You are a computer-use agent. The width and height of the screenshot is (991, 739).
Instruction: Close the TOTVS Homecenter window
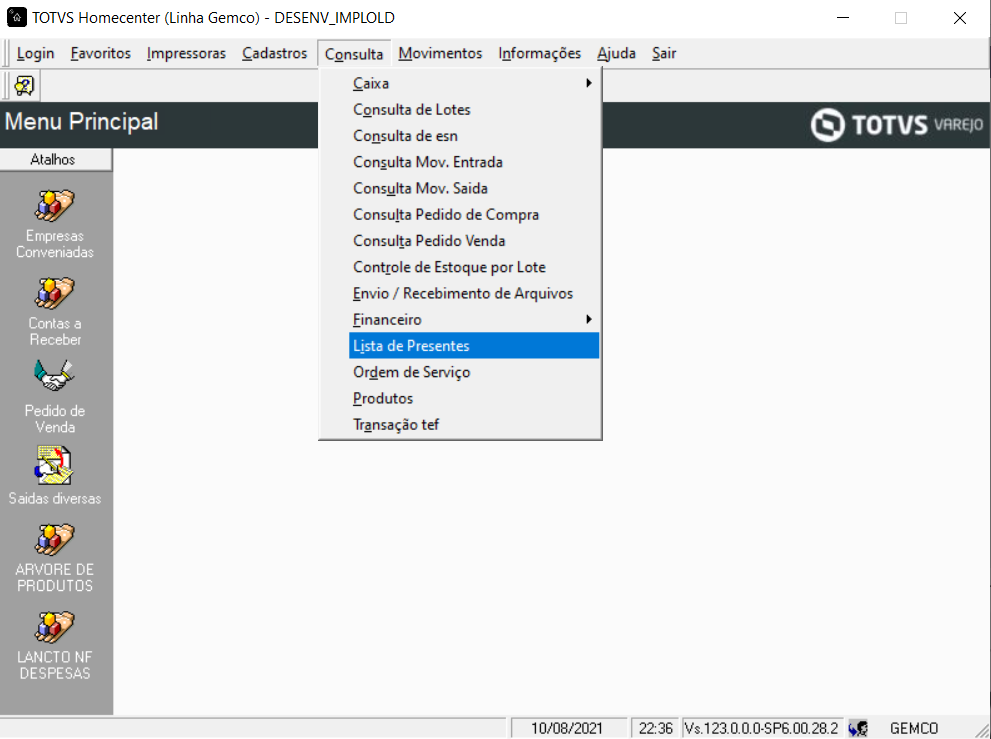[x=960, y=18]
